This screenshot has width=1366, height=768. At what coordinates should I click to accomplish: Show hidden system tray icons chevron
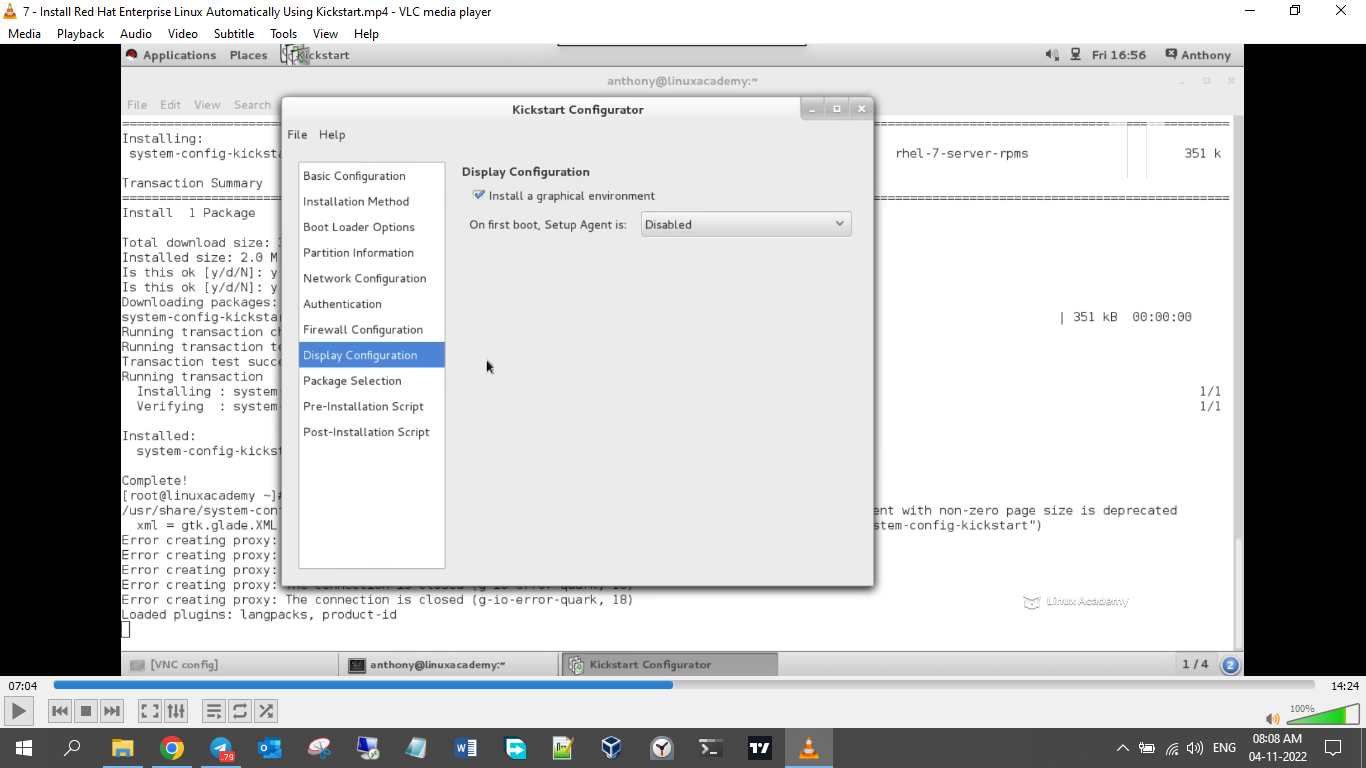coord(1123,748)
